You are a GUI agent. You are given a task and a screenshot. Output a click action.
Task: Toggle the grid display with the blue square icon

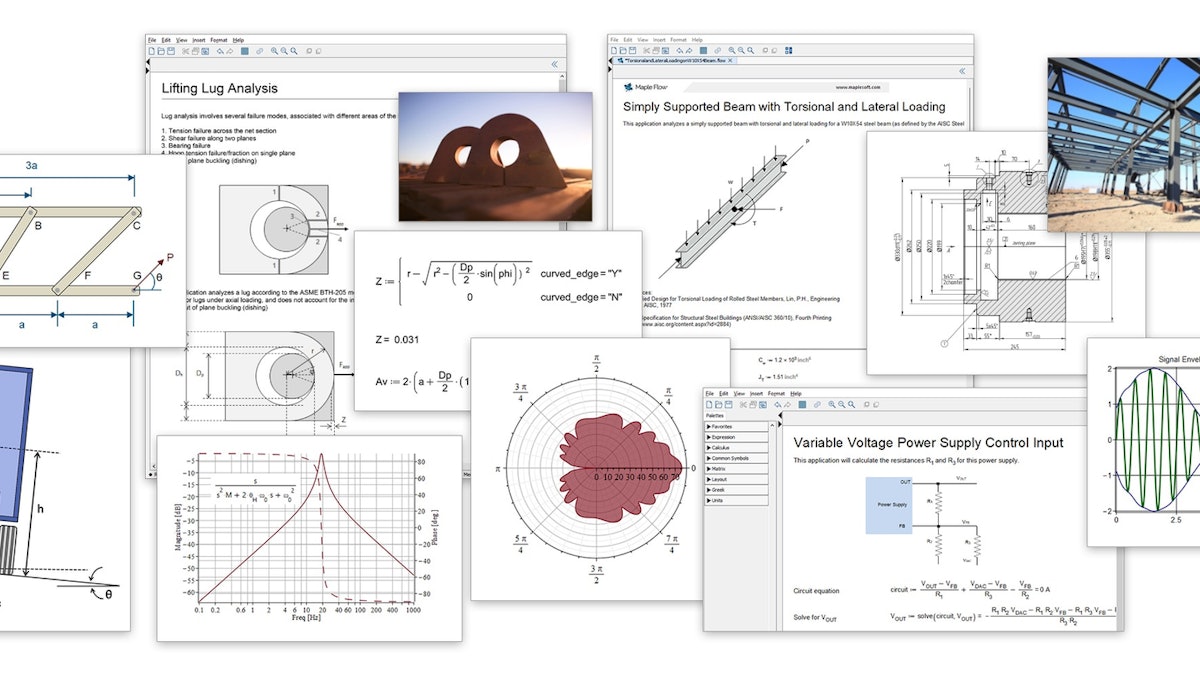pyautogui.click(x=703, y=50)
